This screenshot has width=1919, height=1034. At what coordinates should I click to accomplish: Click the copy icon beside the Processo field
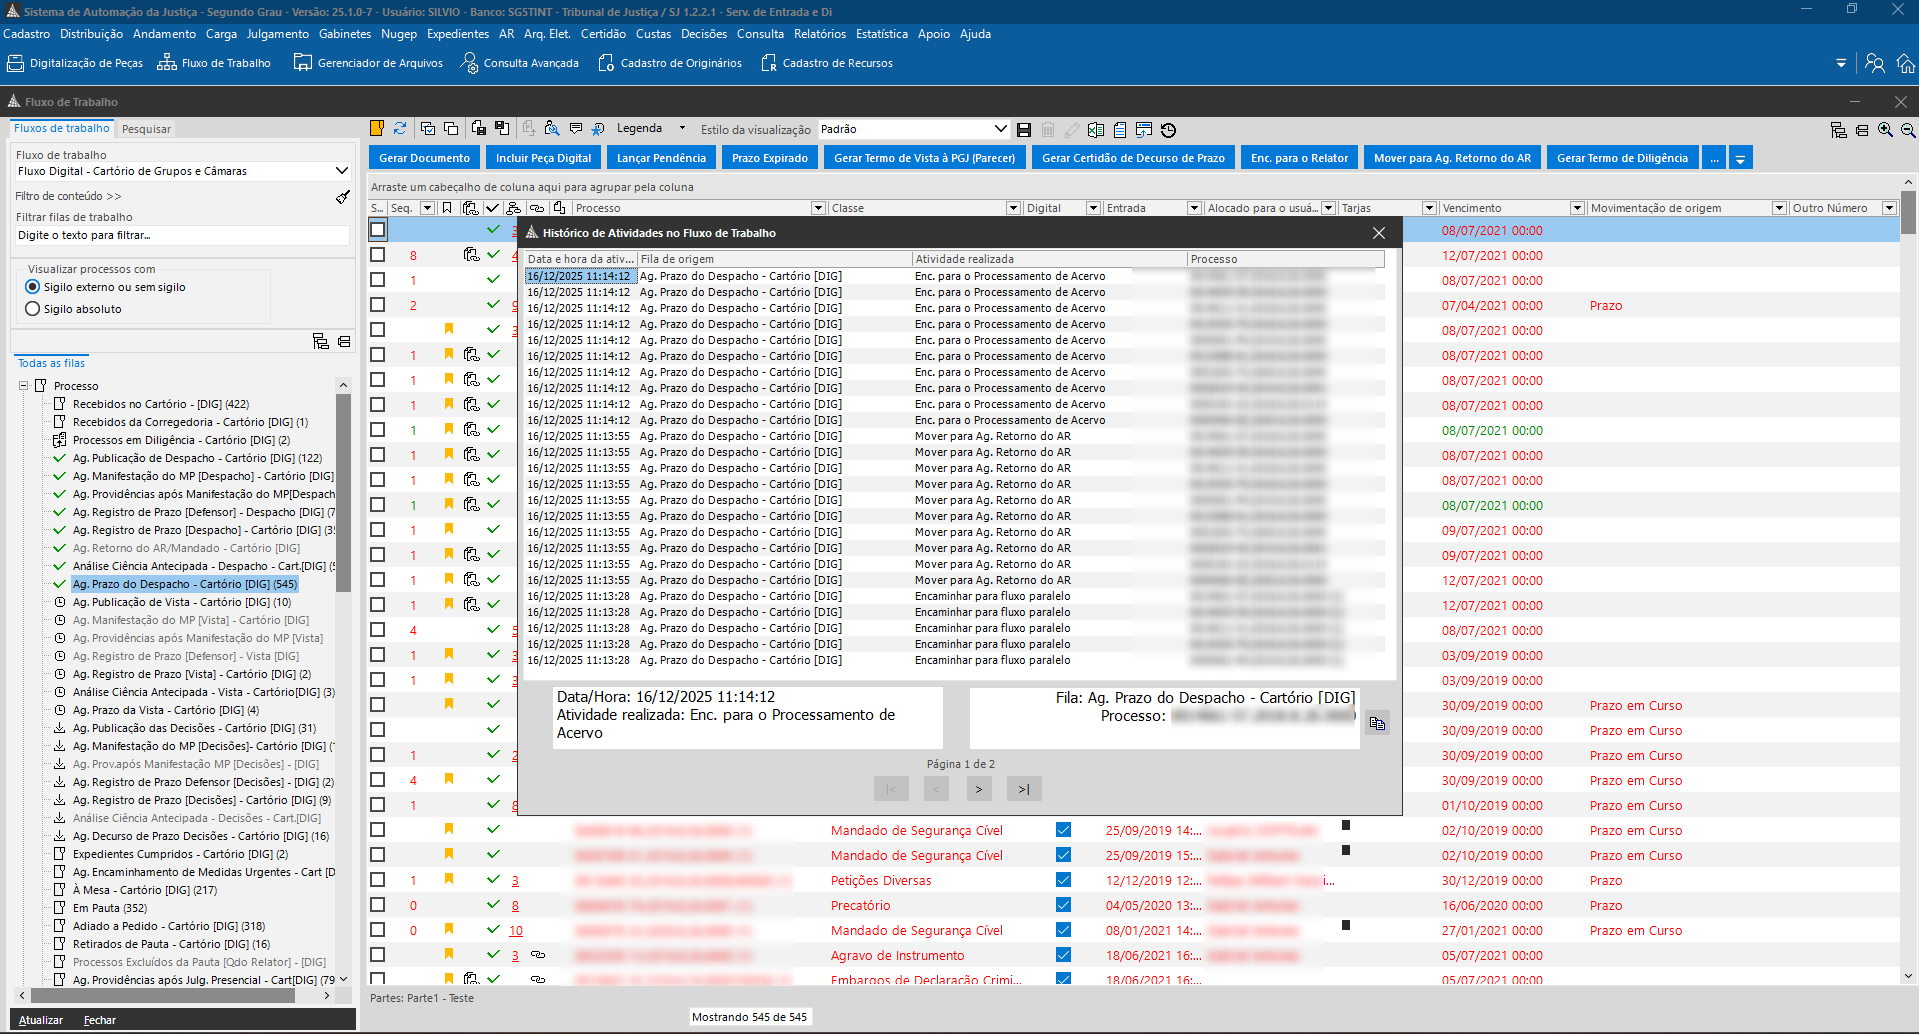pos(1377,723)
